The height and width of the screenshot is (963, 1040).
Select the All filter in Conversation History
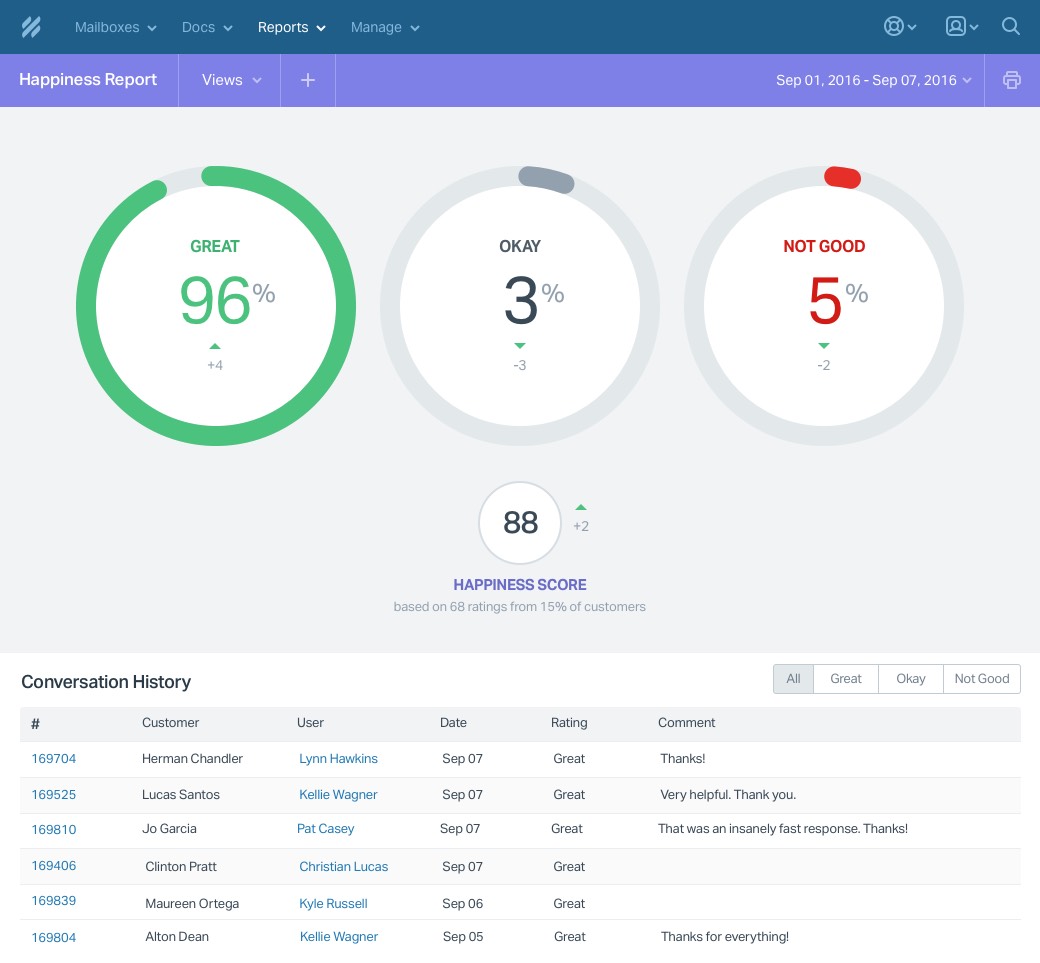tap(792, 679)
